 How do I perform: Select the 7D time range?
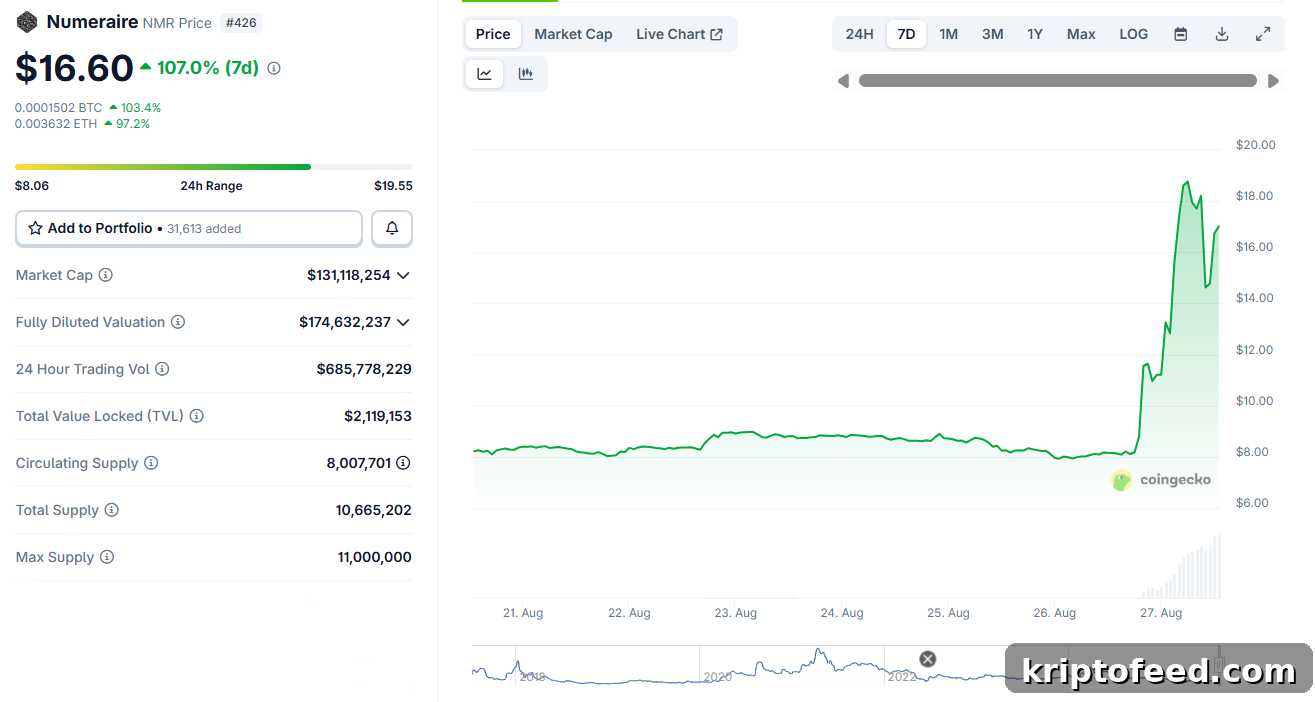click(x=906, y=34)
